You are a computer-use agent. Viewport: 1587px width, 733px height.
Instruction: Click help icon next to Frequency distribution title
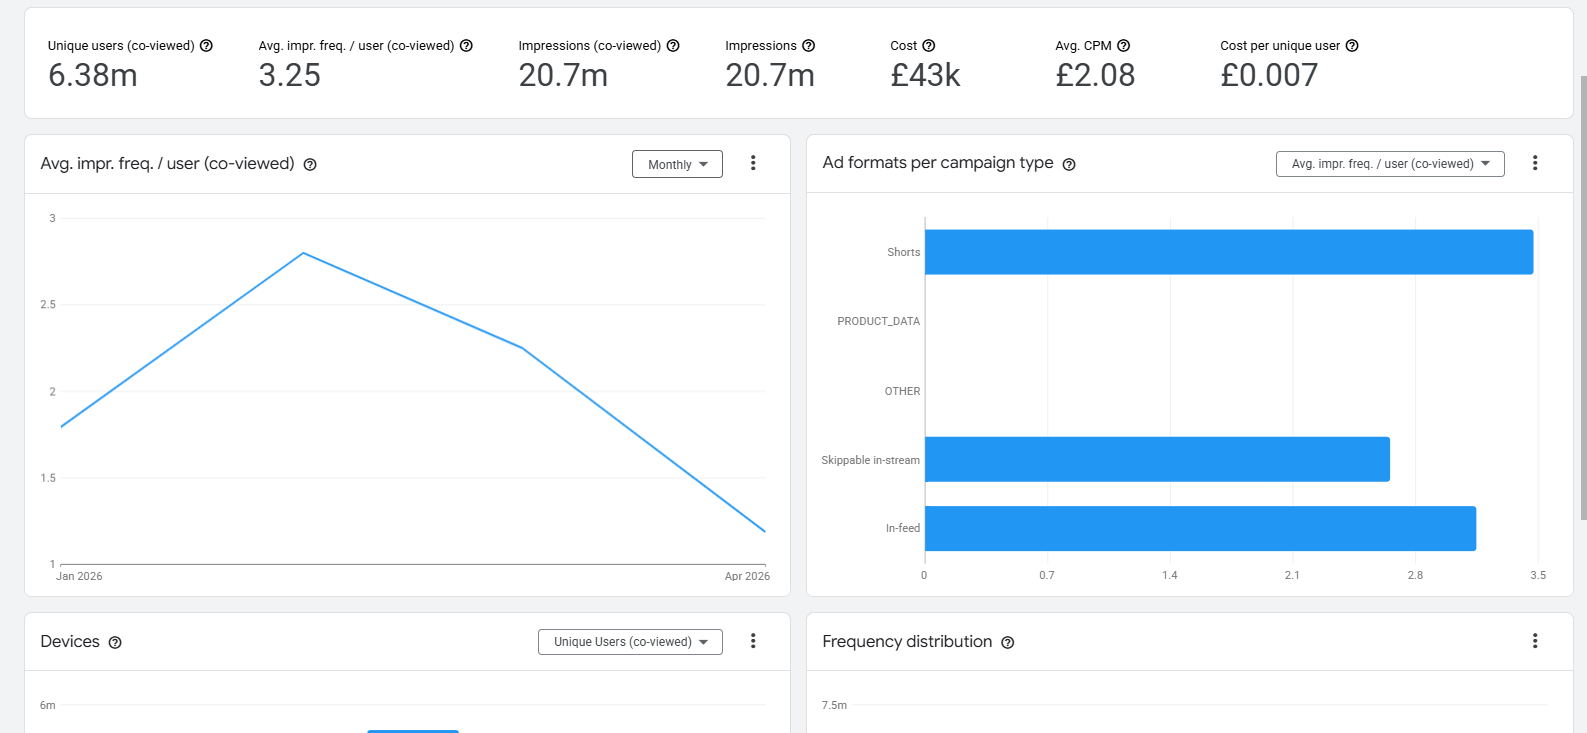1008,643
